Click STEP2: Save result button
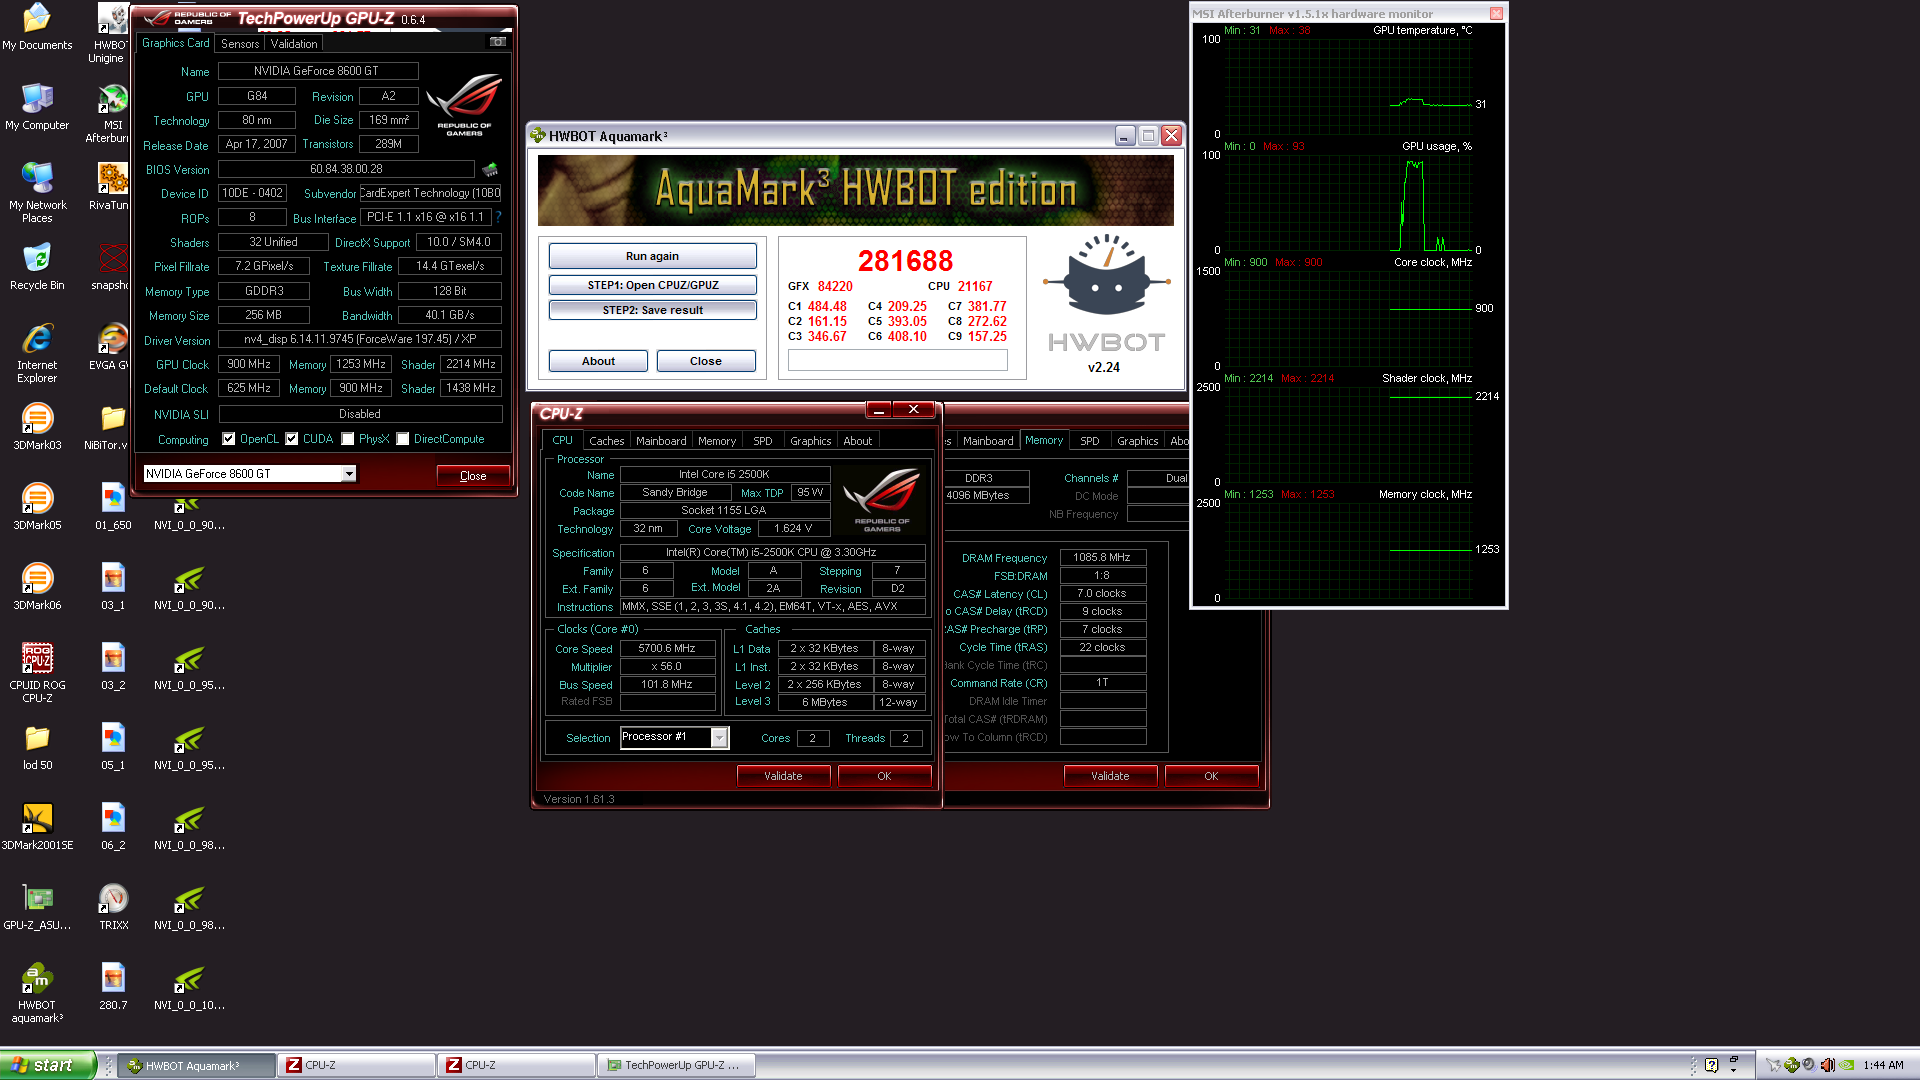1920x1080 pixels. [x=652, y=310]
